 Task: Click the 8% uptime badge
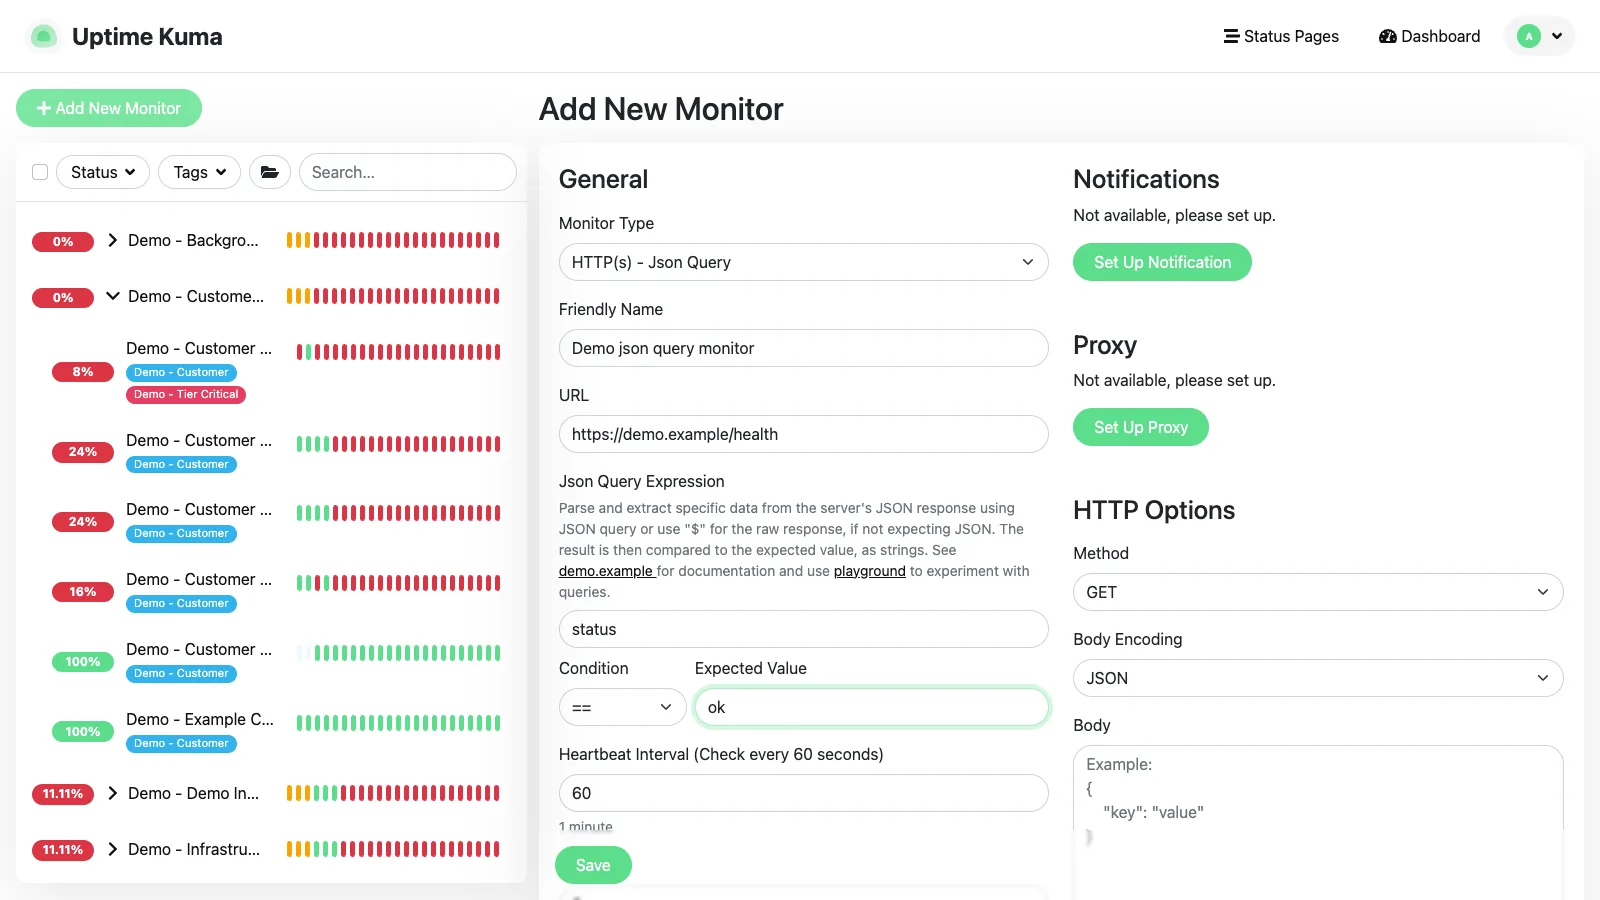pos(83,372)
